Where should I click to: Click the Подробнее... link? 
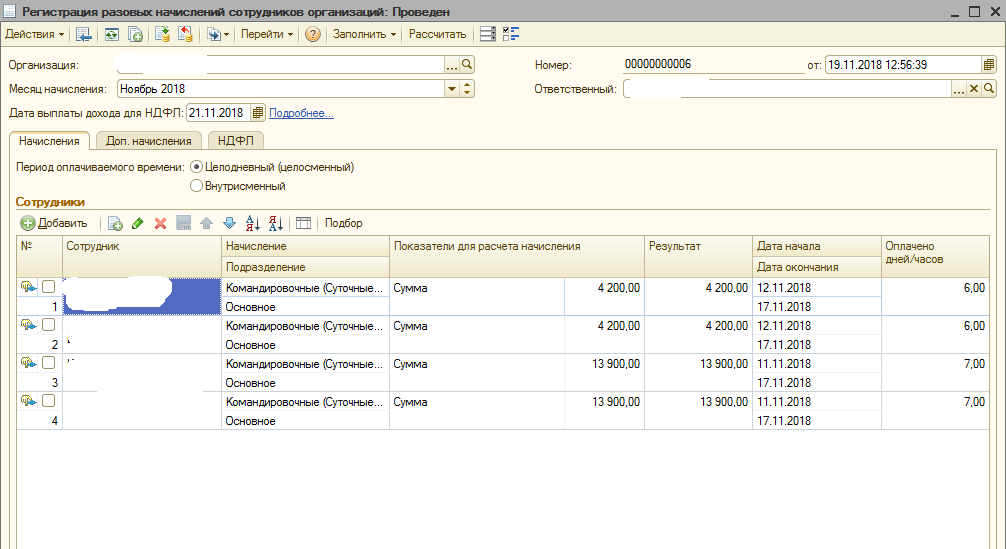point(301,113)
